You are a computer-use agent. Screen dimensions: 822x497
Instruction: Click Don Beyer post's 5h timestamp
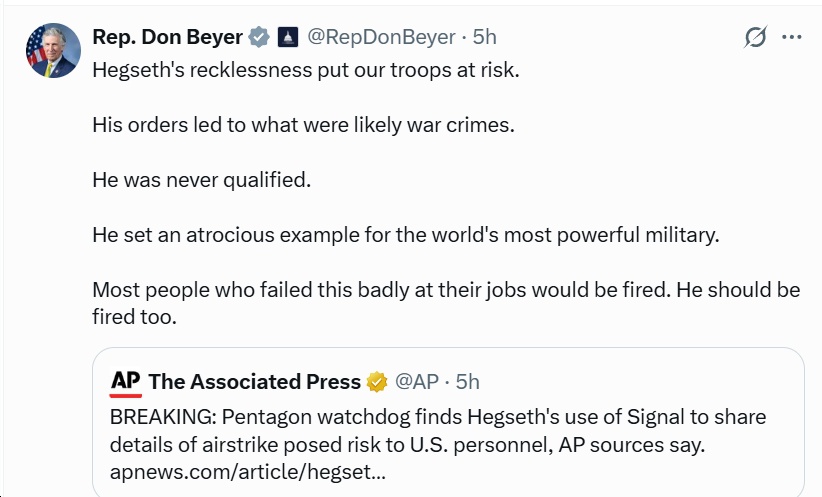coord(484,37)
